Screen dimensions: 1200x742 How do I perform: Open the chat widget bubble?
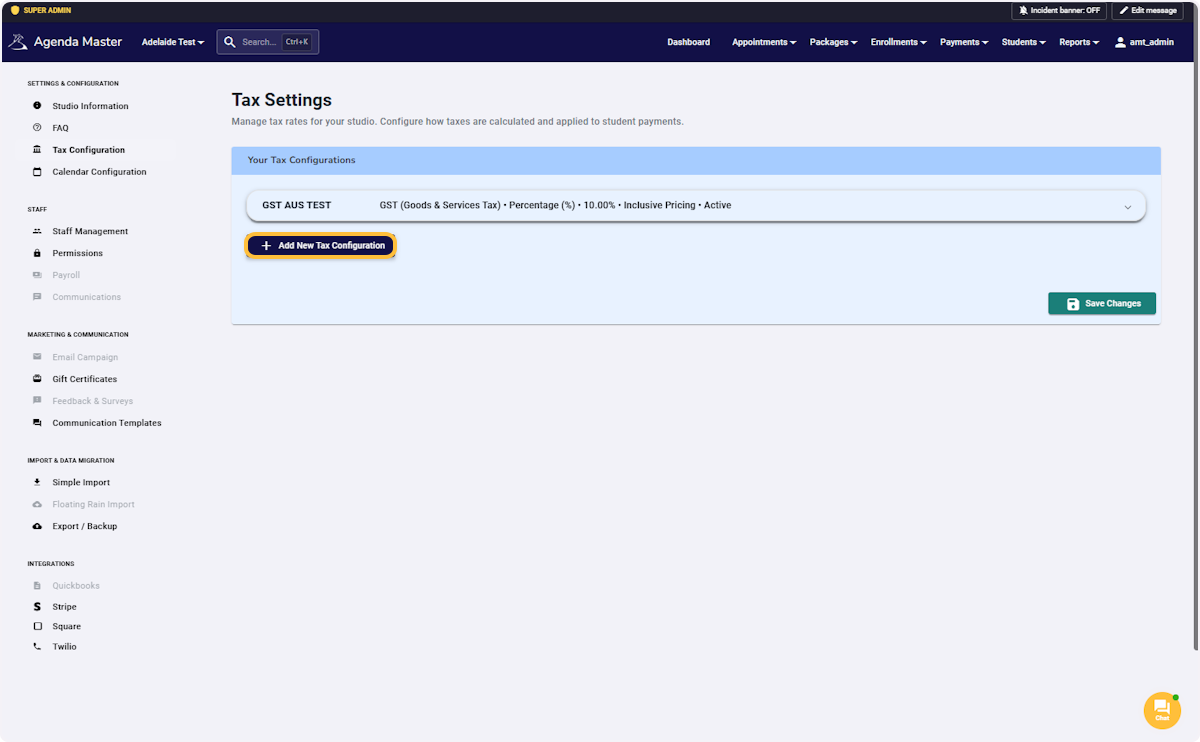pos(1162,710)
